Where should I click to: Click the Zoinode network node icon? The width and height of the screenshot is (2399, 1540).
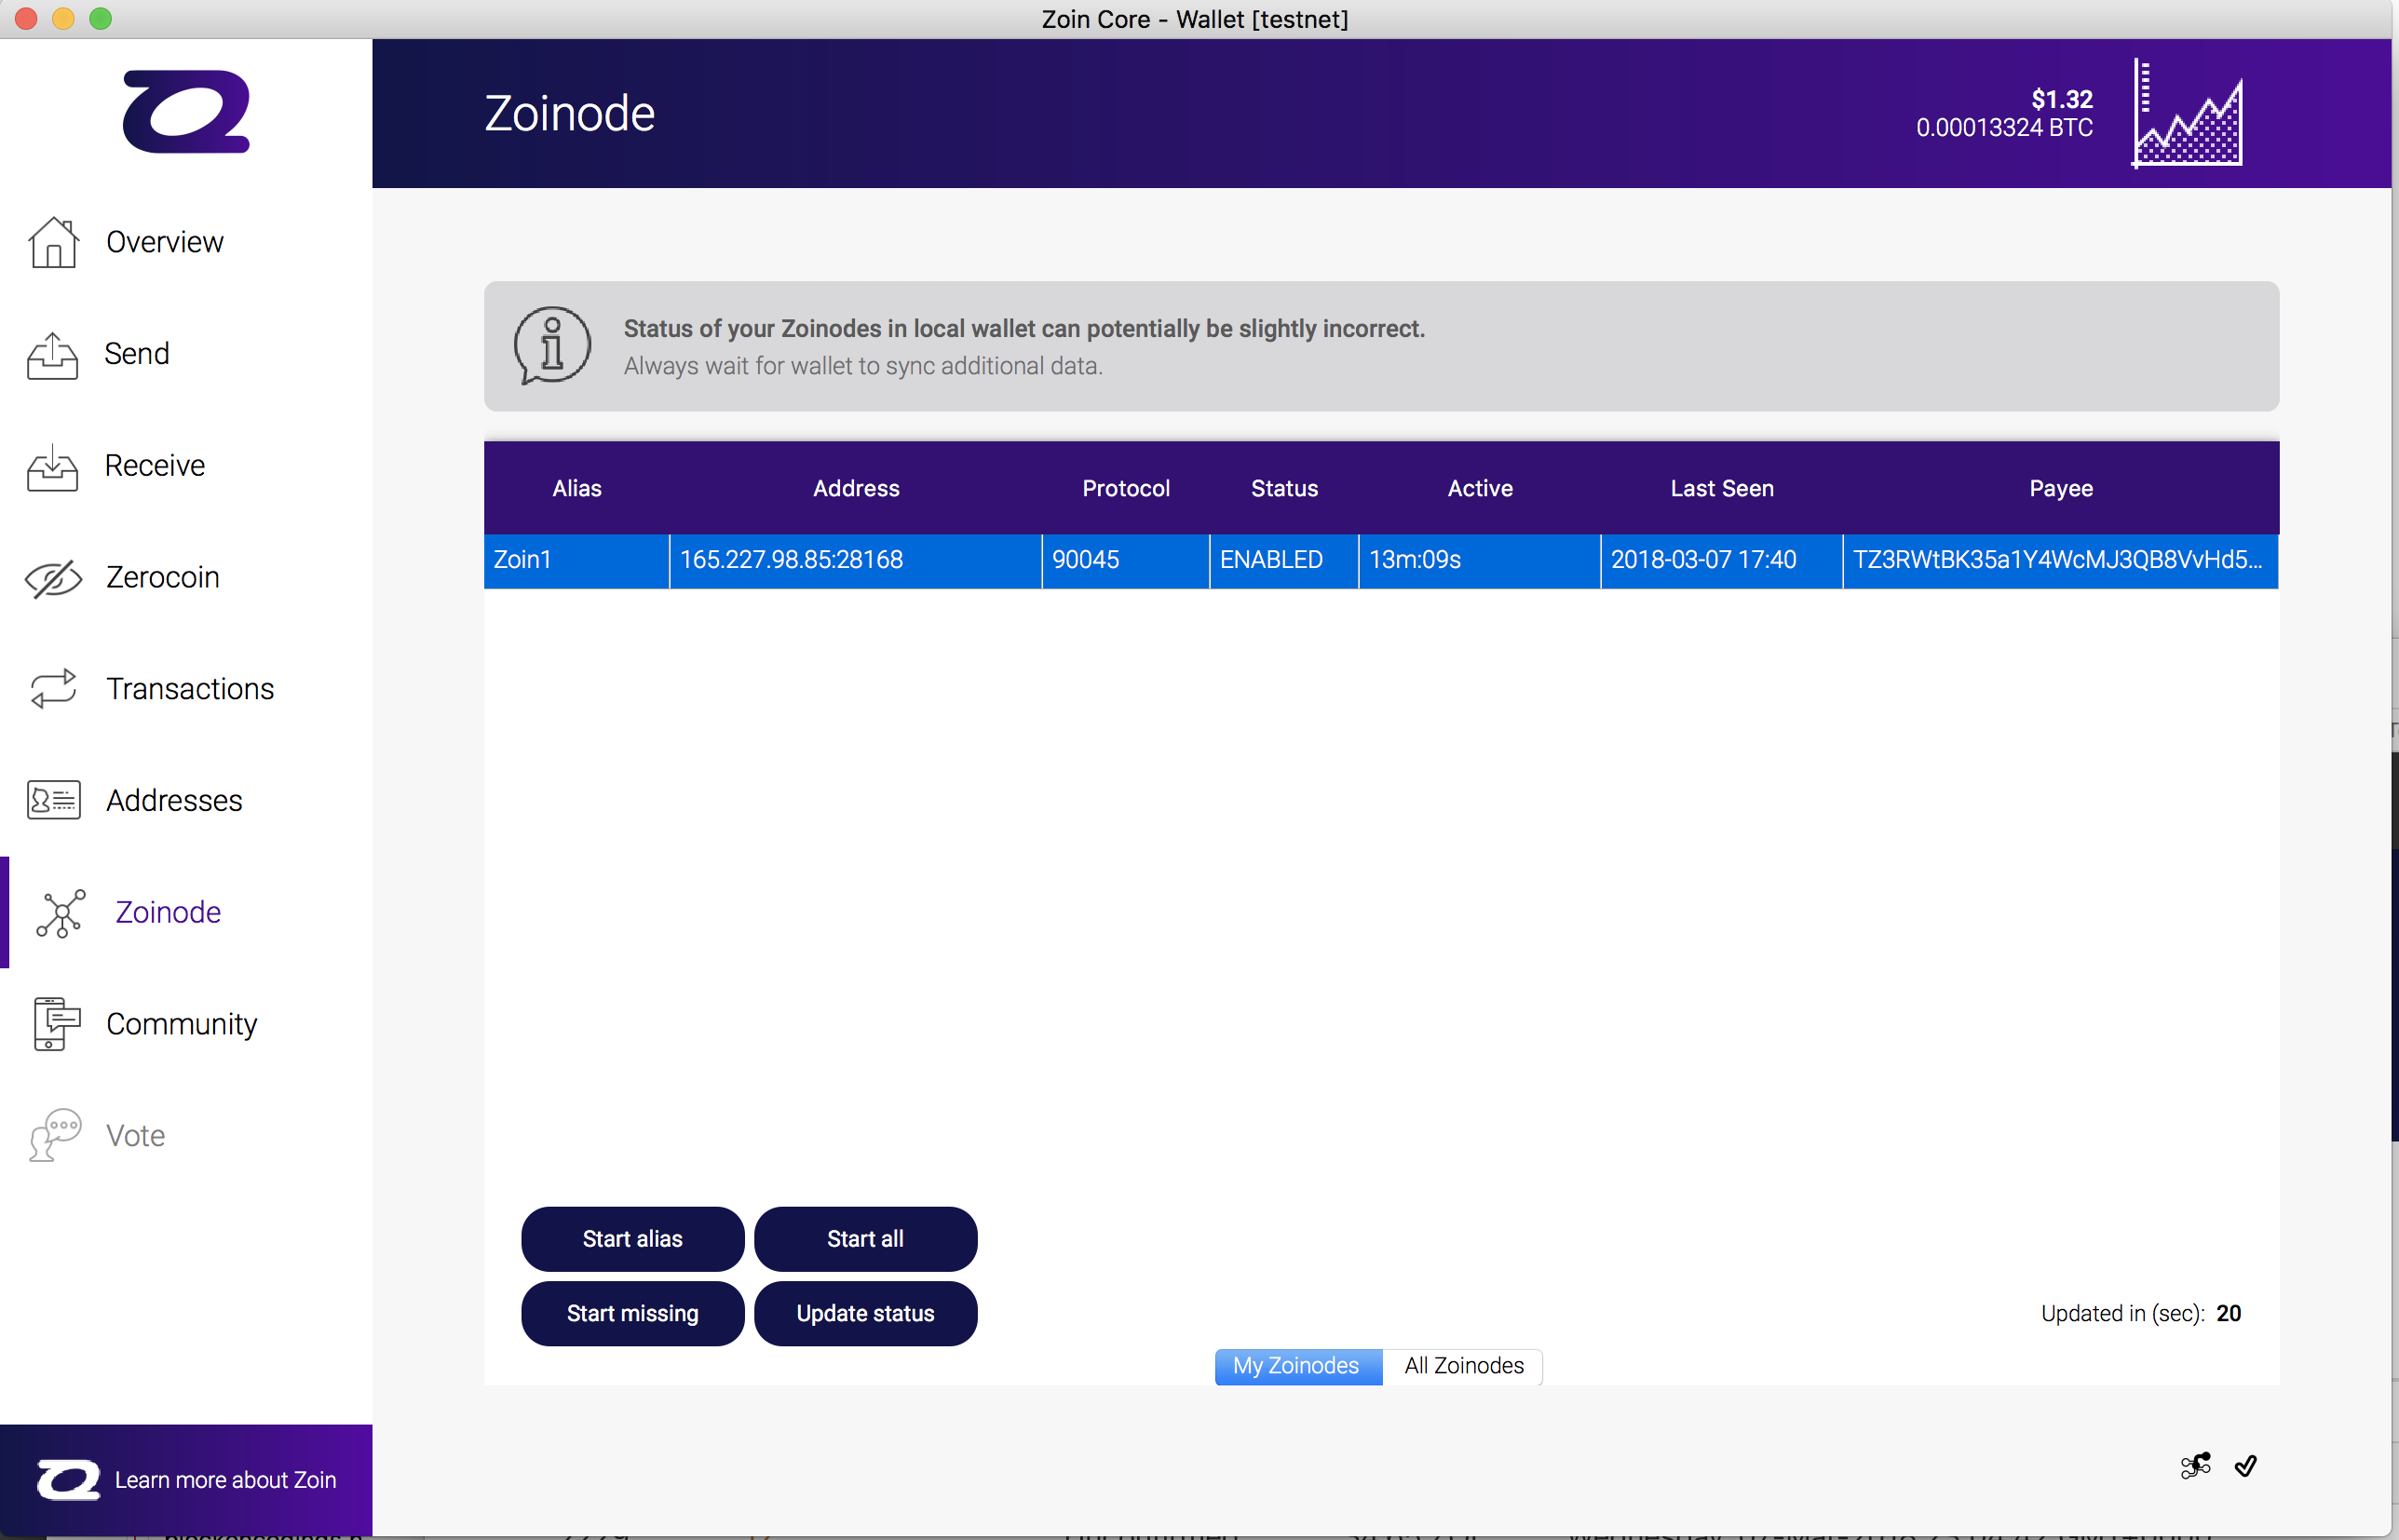[x=61, y=913]
